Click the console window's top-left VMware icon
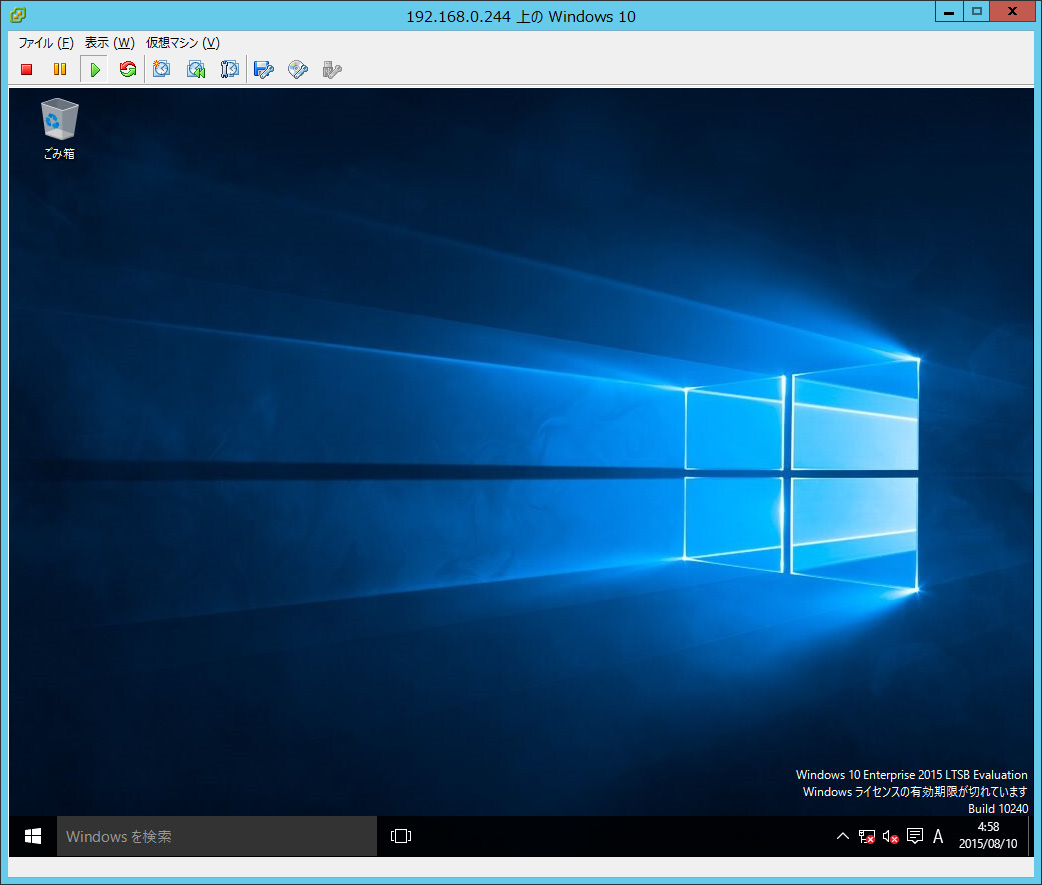1042x885 pixels. click(x=19, y=15)
